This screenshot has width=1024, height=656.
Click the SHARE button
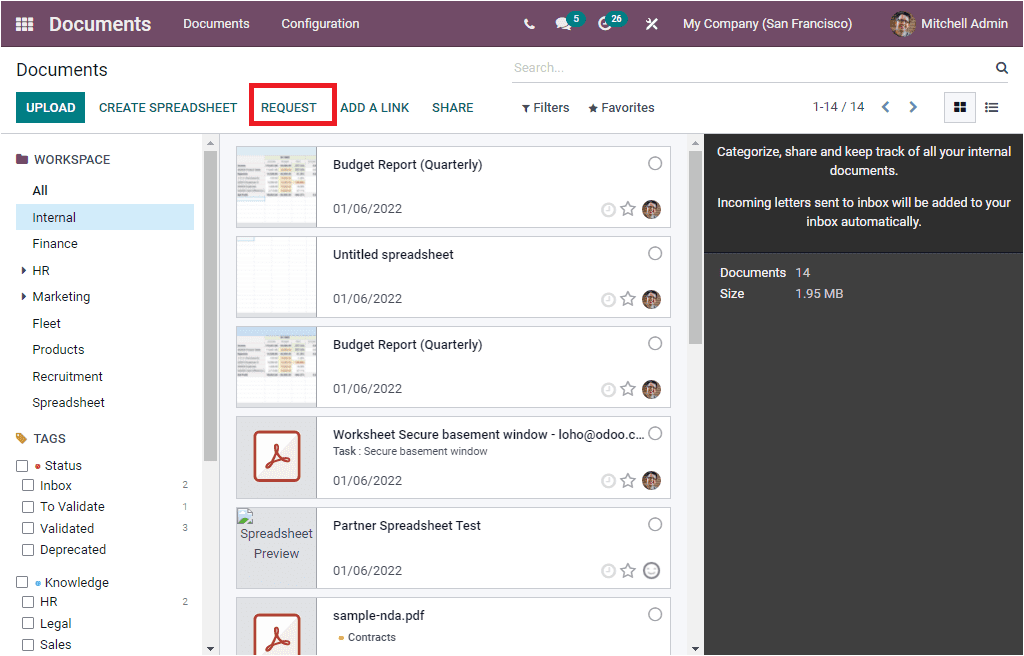453,108
